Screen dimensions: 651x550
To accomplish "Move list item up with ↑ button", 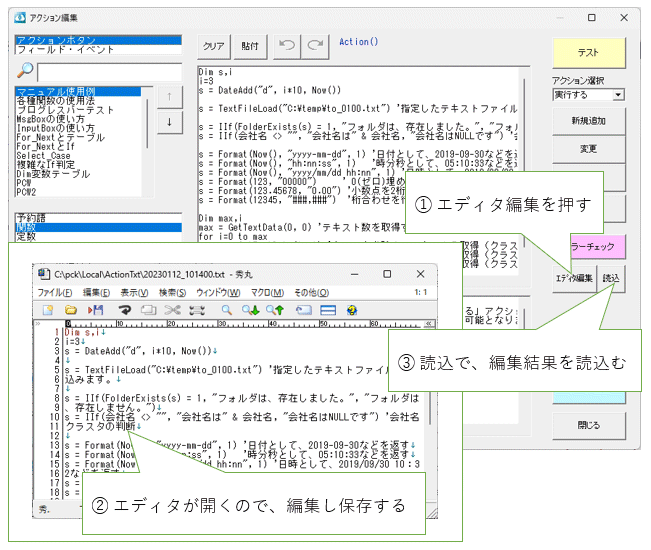I will [169, 97].
